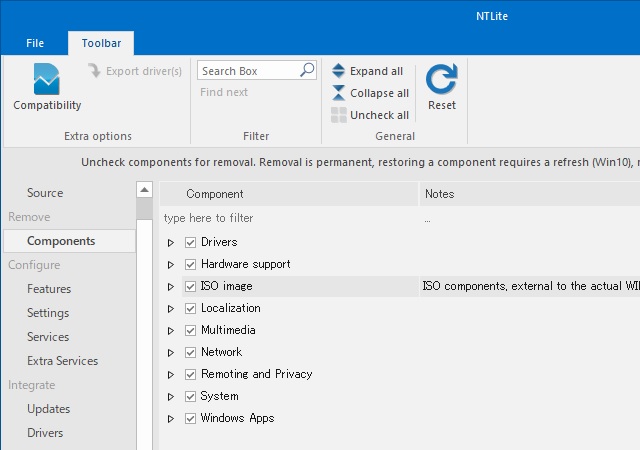Screen dimensions: 640x450
Task: Open the File ribbon tab
Action: (x=35, y=43)
